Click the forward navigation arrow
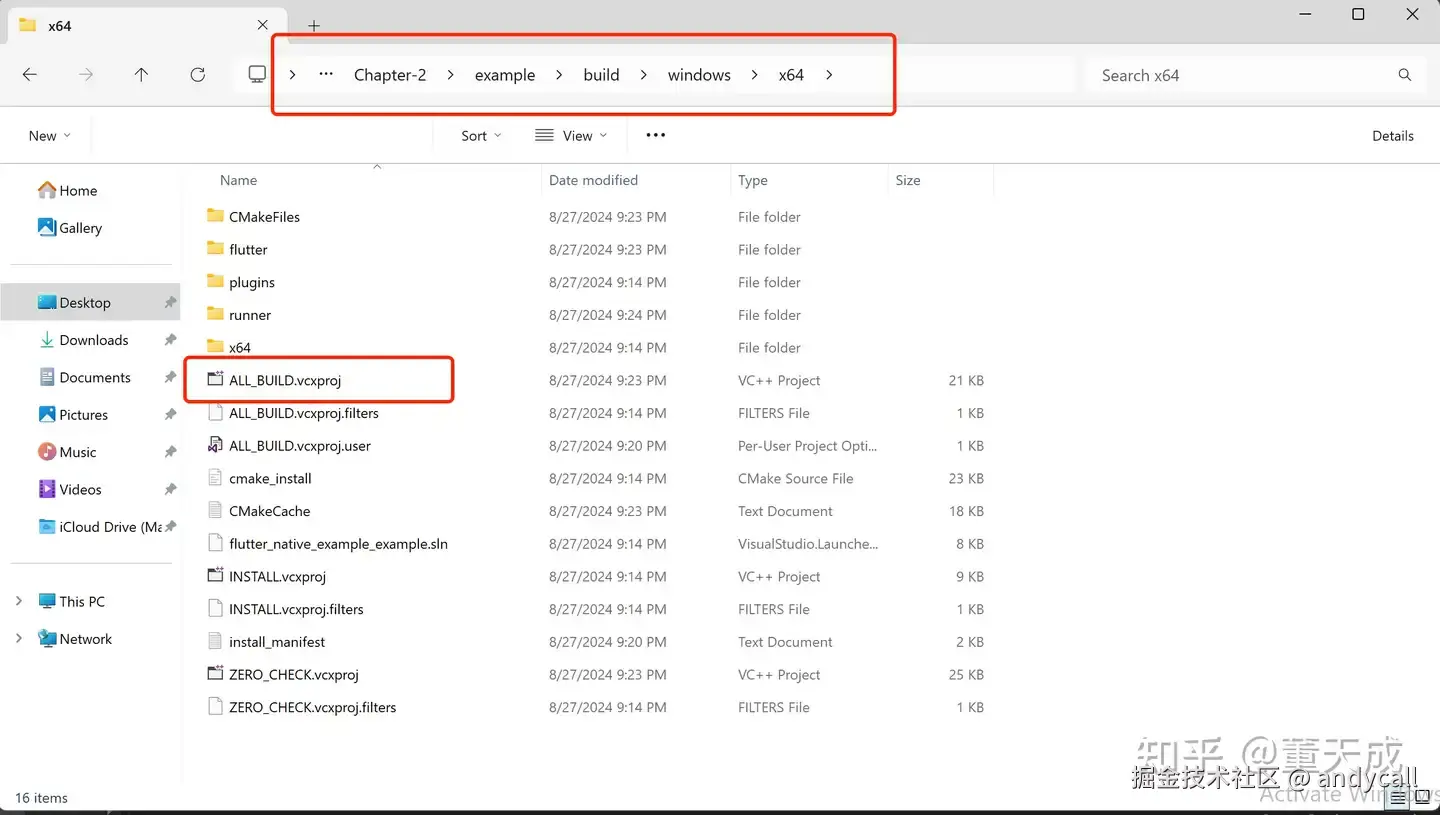The width and height of the screenshot is (1440, 815). pyautogui.click(x=86, y=75)
